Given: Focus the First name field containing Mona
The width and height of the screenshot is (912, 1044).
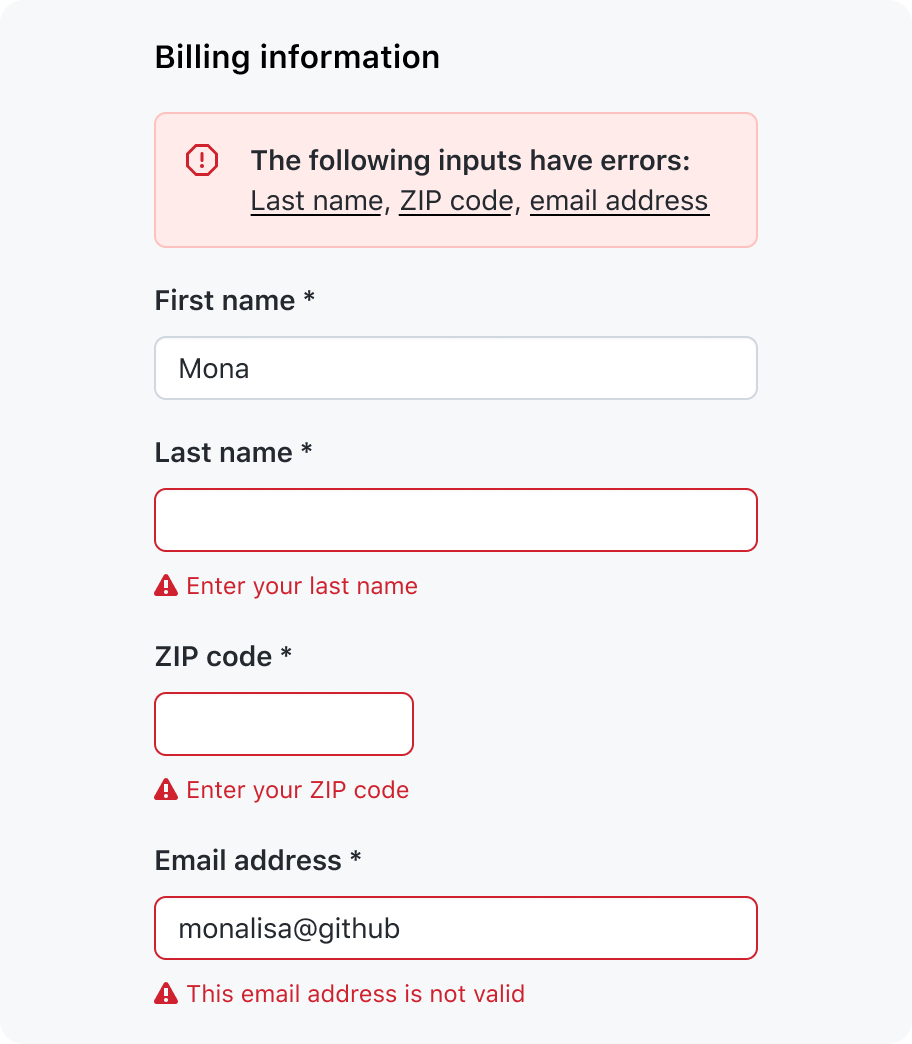Looking at the screenshot, I should click(456, 368).
